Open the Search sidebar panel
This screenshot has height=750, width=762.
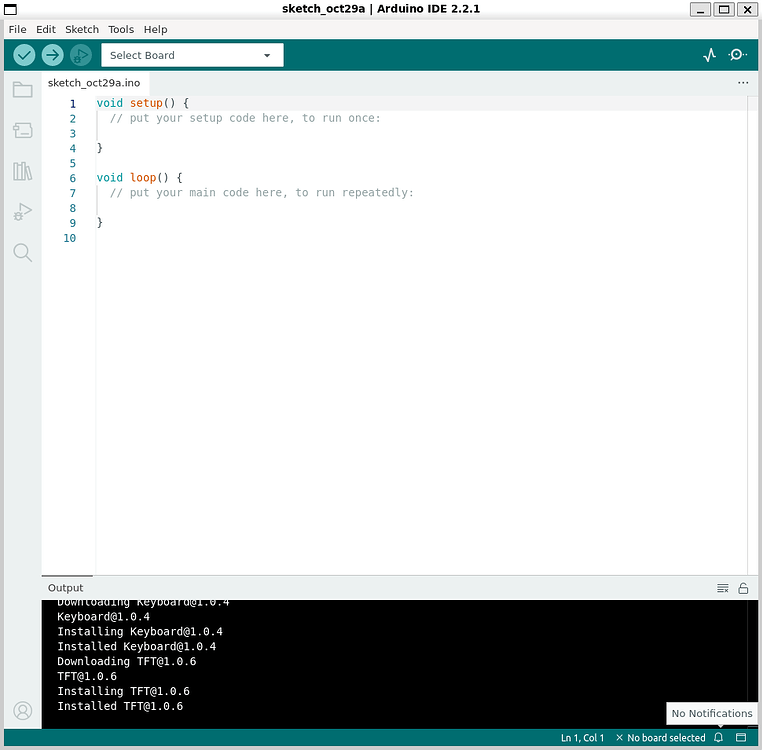tap(22, 252)
